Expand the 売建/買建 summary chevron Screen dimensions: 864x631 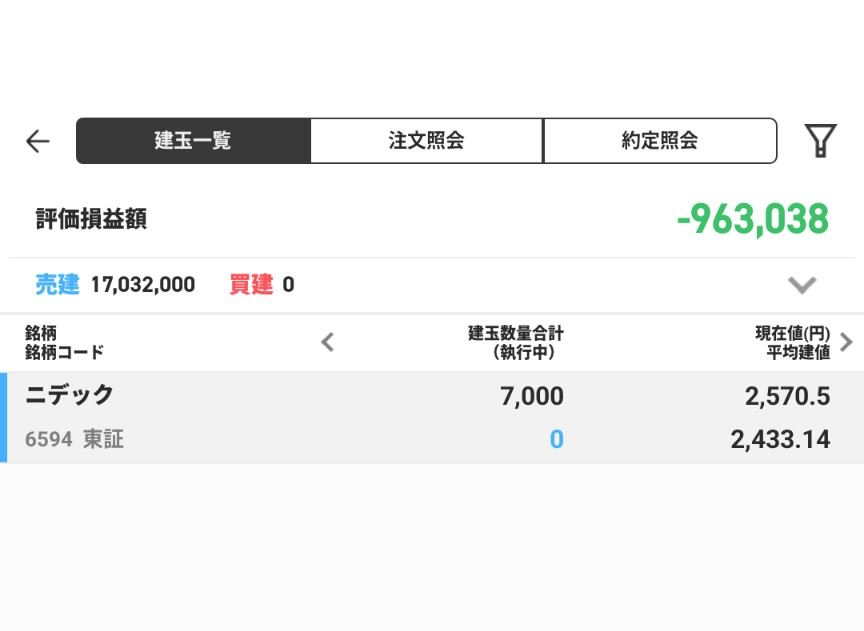click(802, 285)
